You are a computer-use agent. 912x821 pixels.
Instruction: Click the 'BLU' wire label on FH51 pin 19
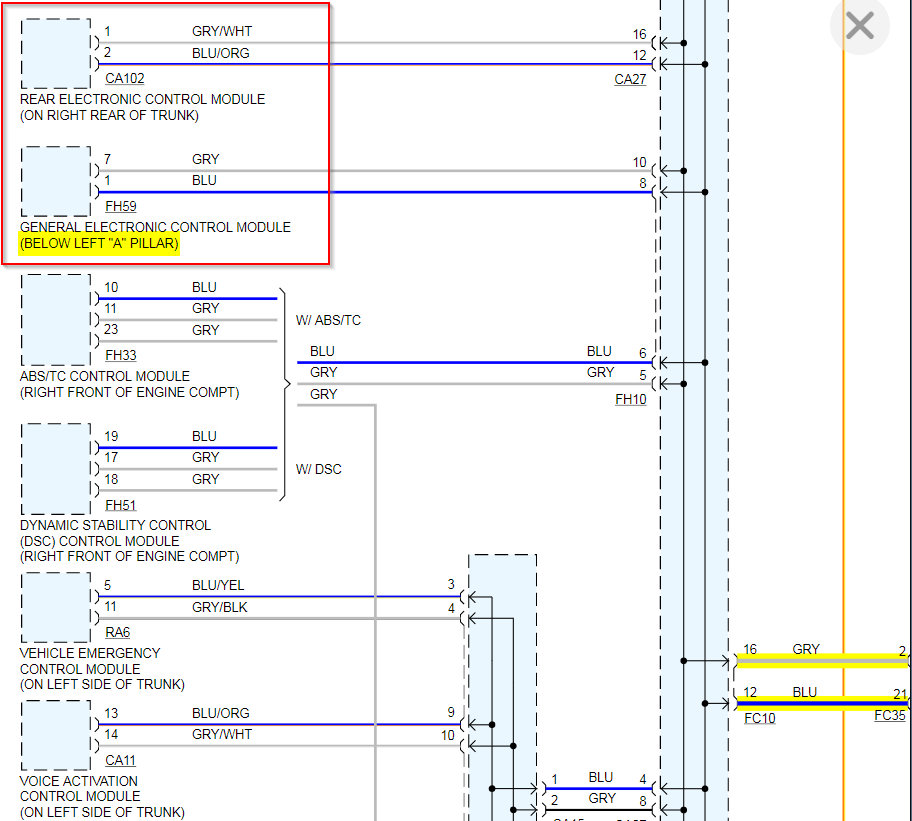[204, 436]
